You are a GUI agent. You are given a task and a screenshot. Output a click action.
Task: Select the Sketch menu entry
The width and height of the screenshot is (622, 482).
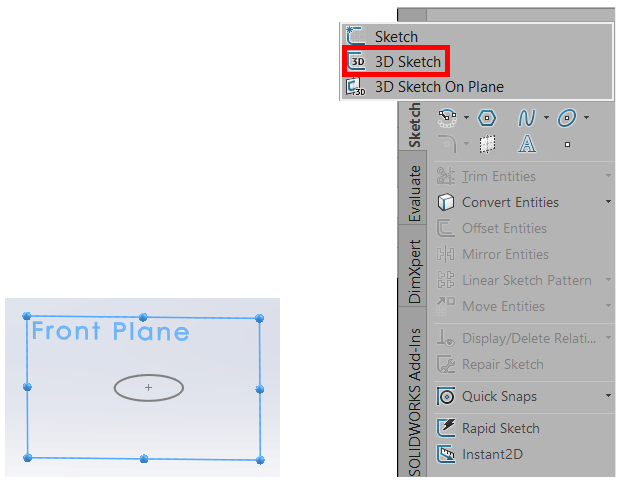[477, 36]
